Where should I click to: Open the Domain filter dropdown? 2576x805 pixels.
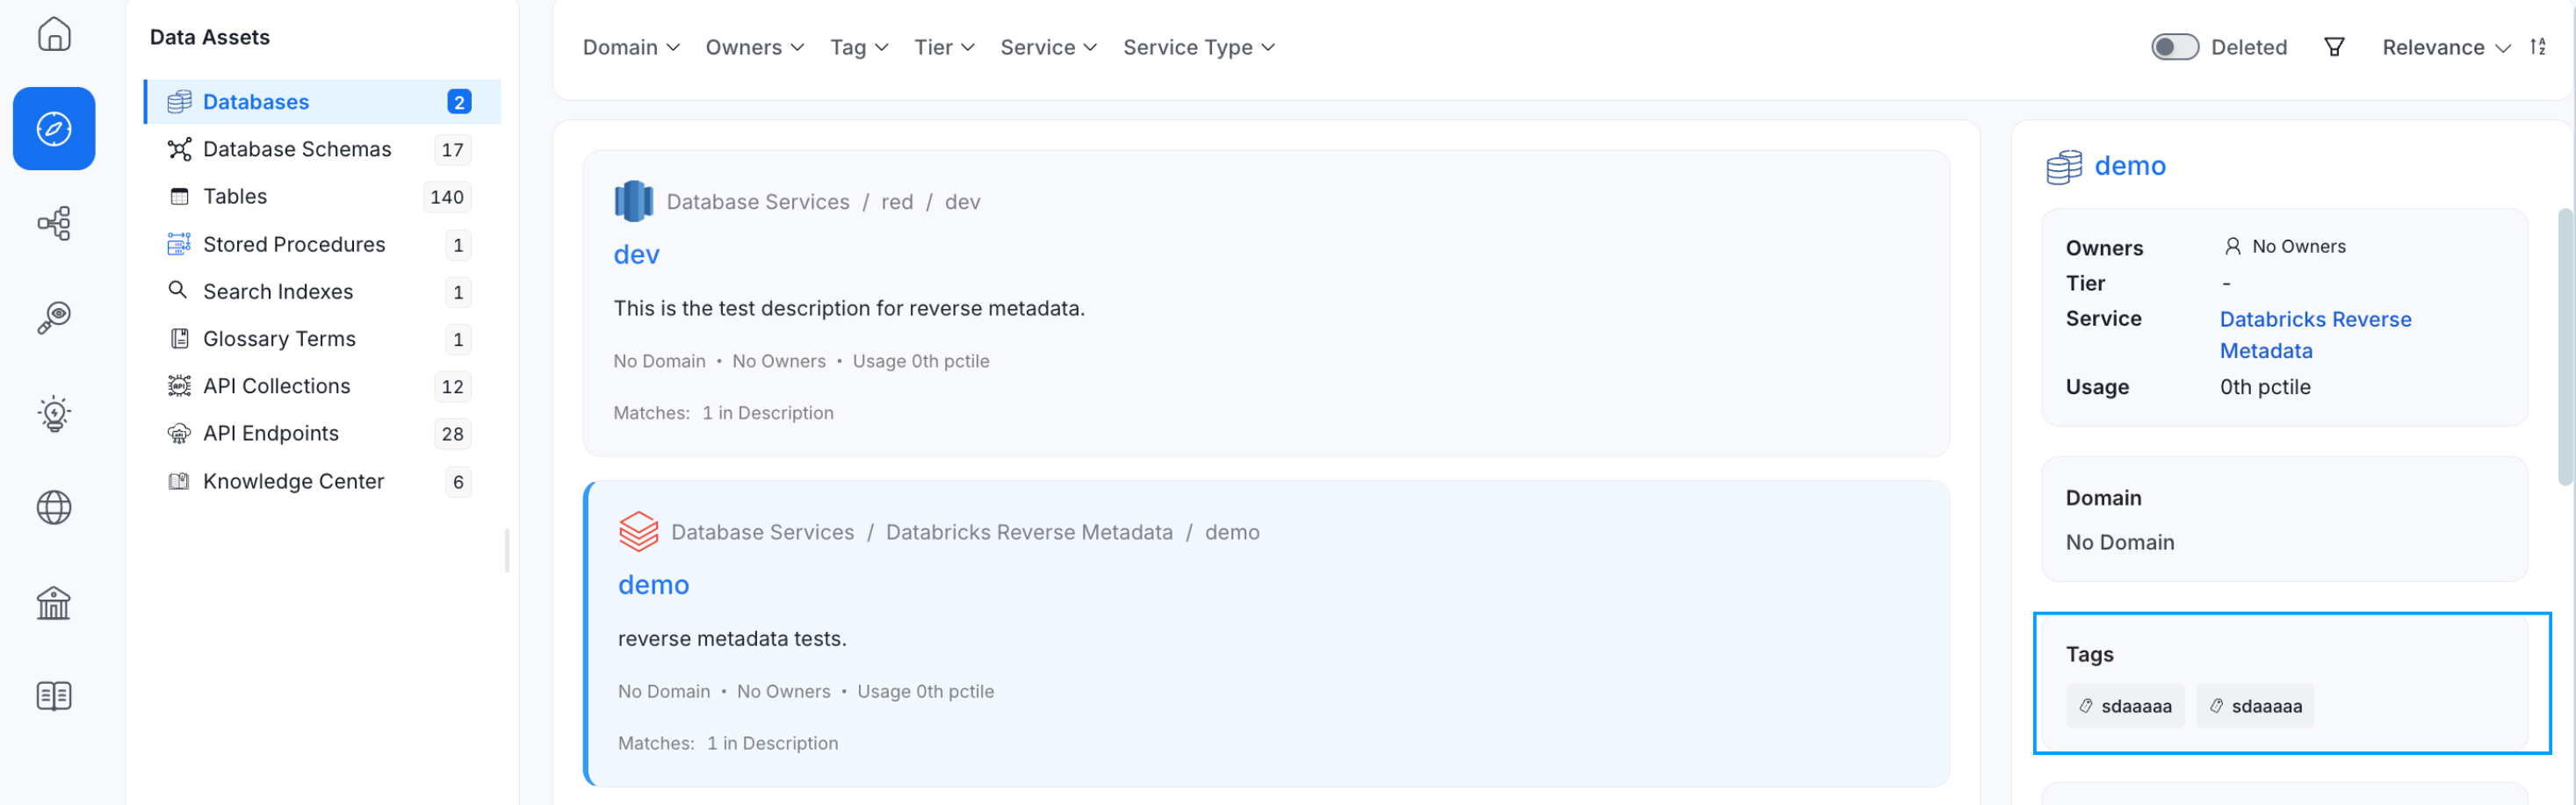(x=629, y=47)
